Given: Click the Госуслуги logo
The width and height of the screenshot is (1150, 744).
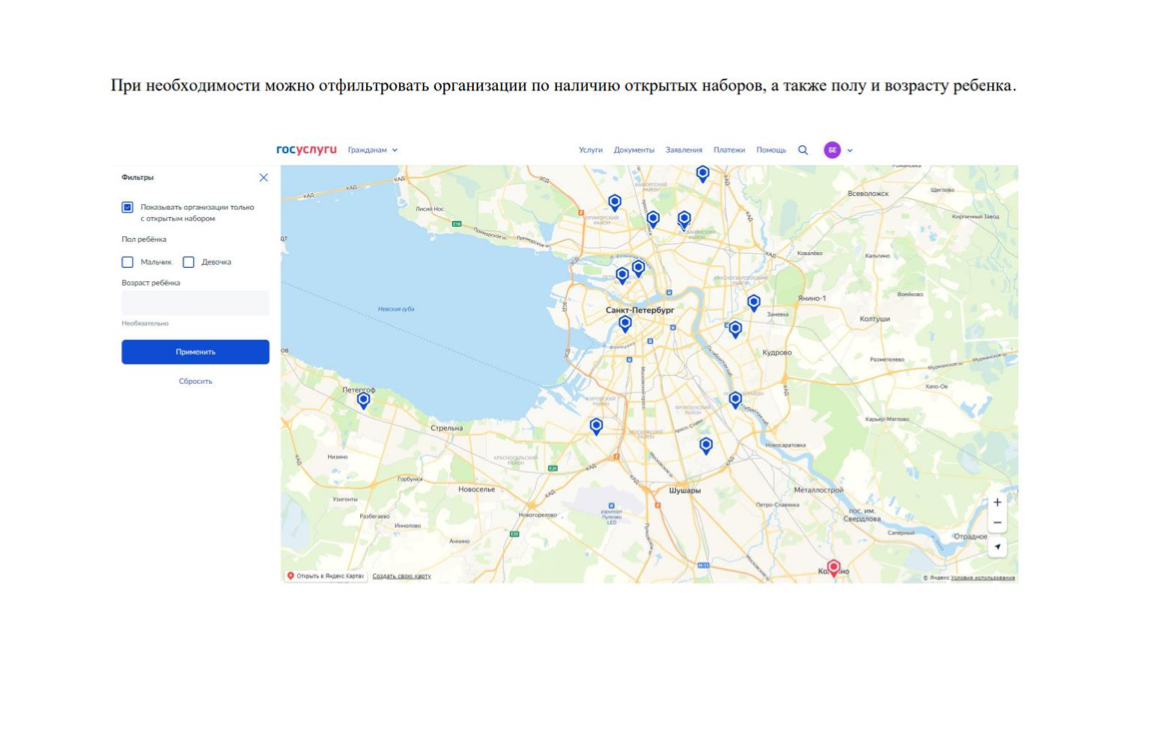Looking at the screenshot, I should [306, 150].
